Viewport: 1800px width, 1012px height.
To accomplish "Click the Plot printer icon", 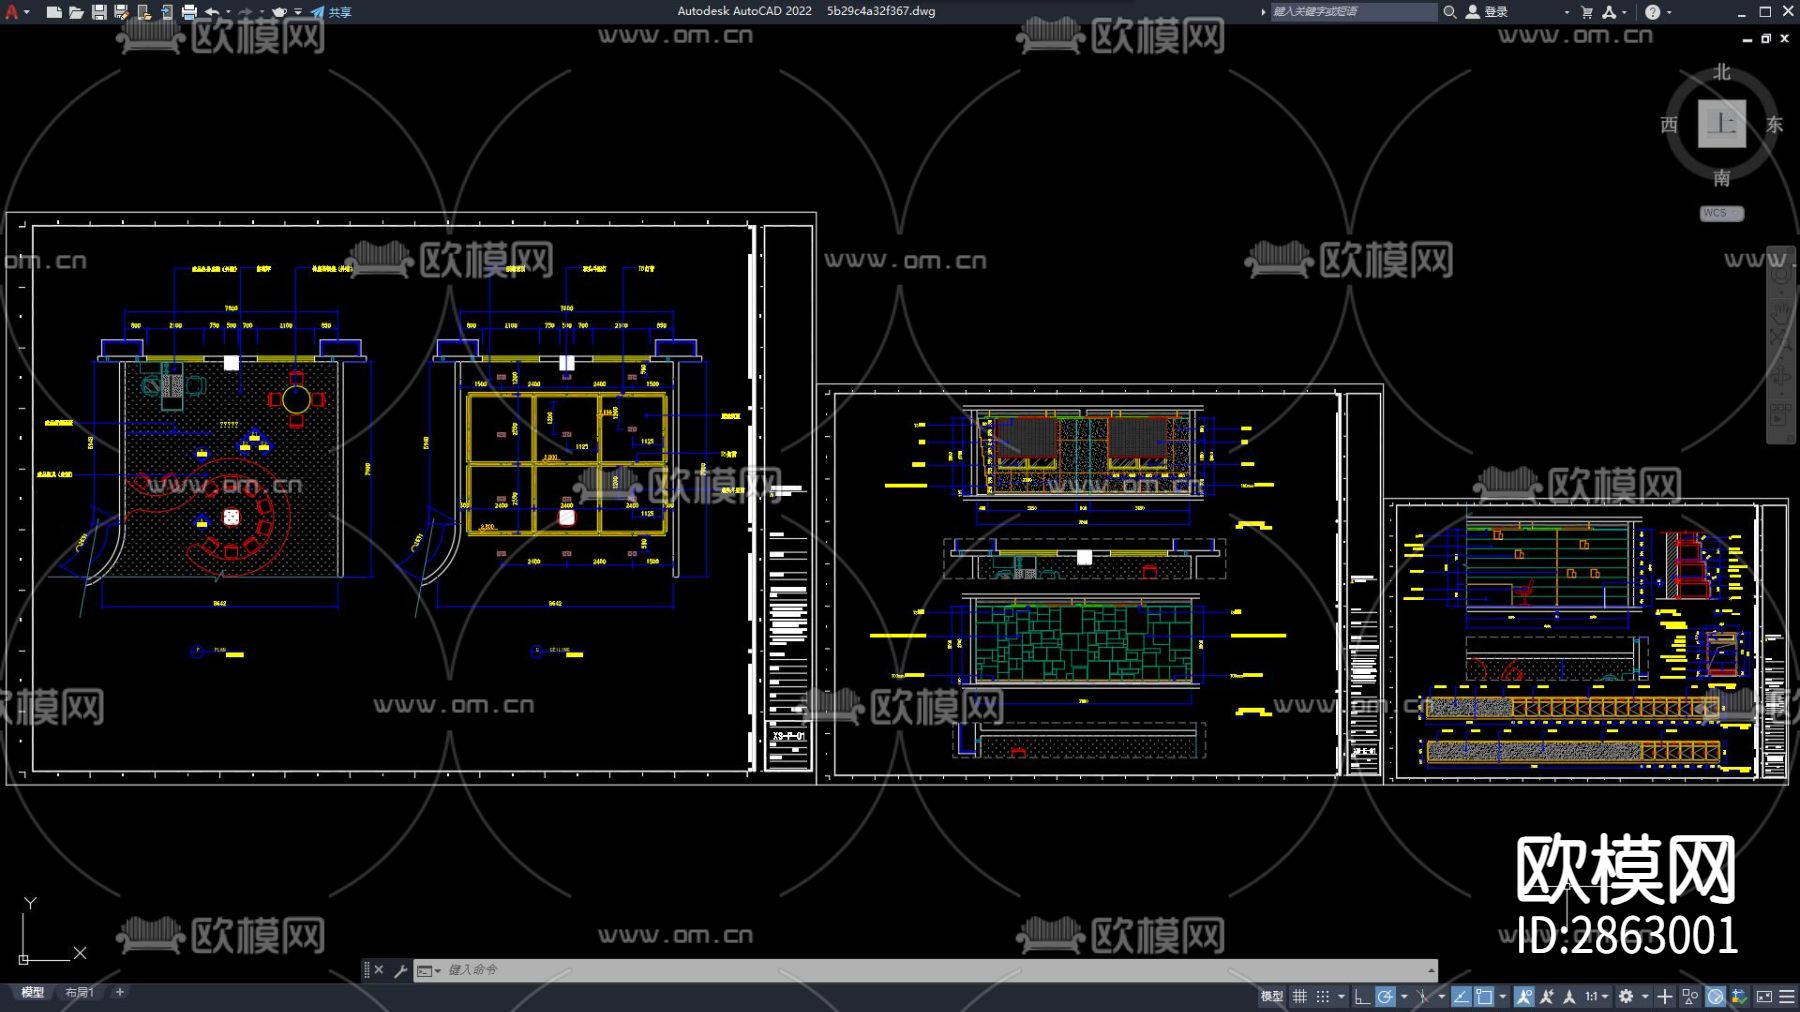I will 189,12.
